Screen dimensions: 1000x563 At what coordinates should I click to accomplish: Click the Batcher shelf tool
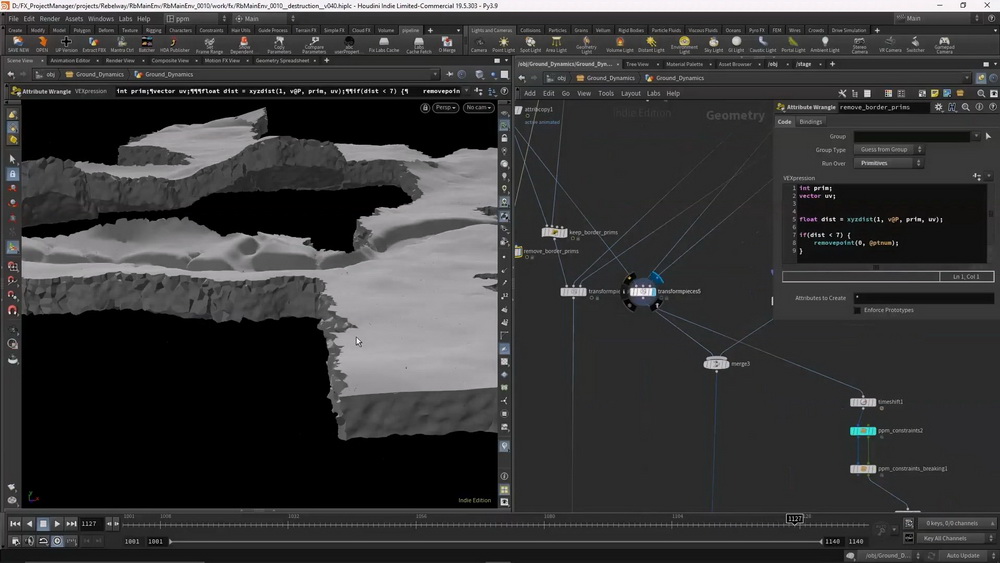tap(147, 44)
